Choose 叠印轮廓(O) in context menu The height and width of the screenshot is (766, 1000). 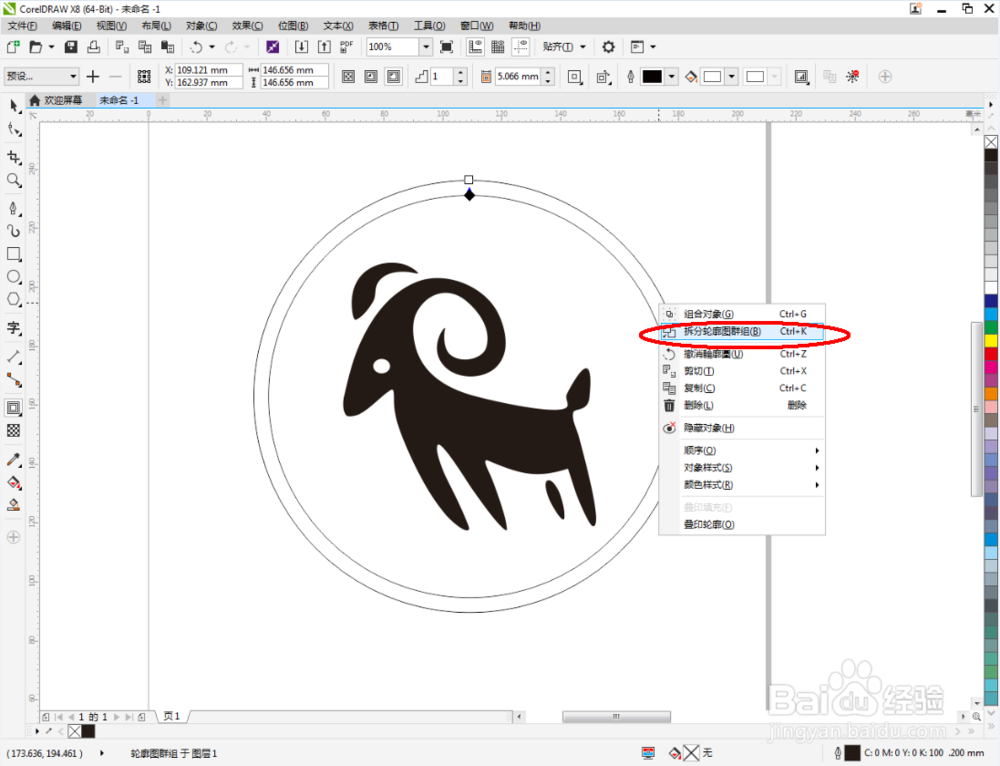742,524
